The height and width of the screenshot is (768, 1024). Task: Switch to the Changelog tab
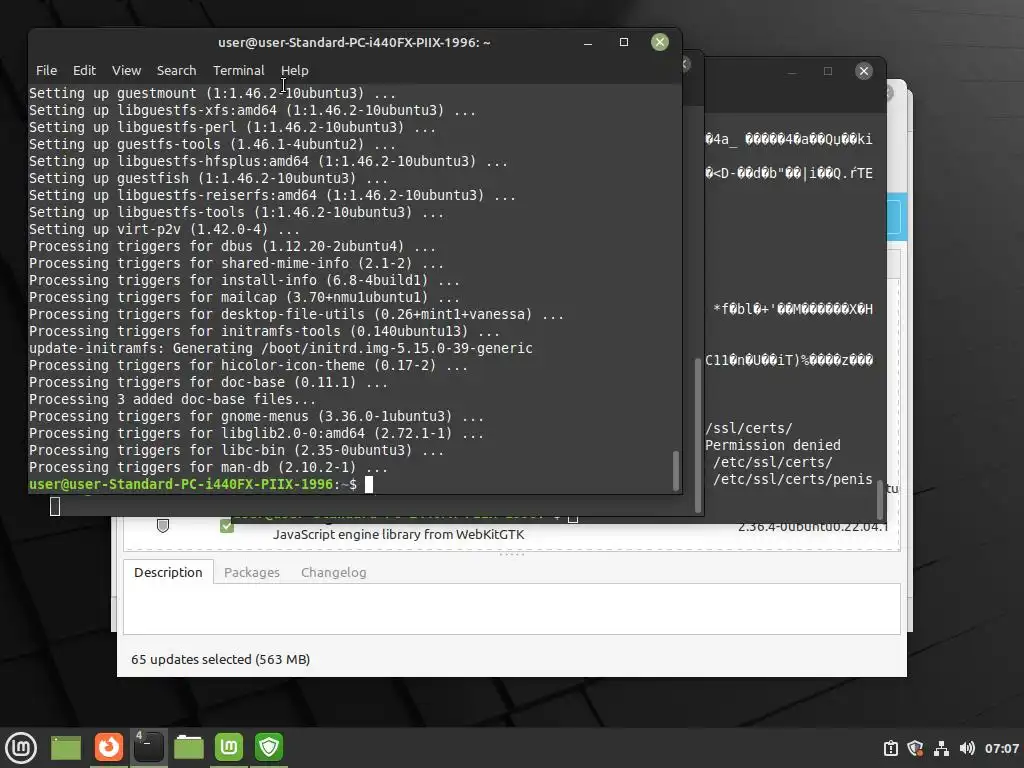tap(334, 572)
